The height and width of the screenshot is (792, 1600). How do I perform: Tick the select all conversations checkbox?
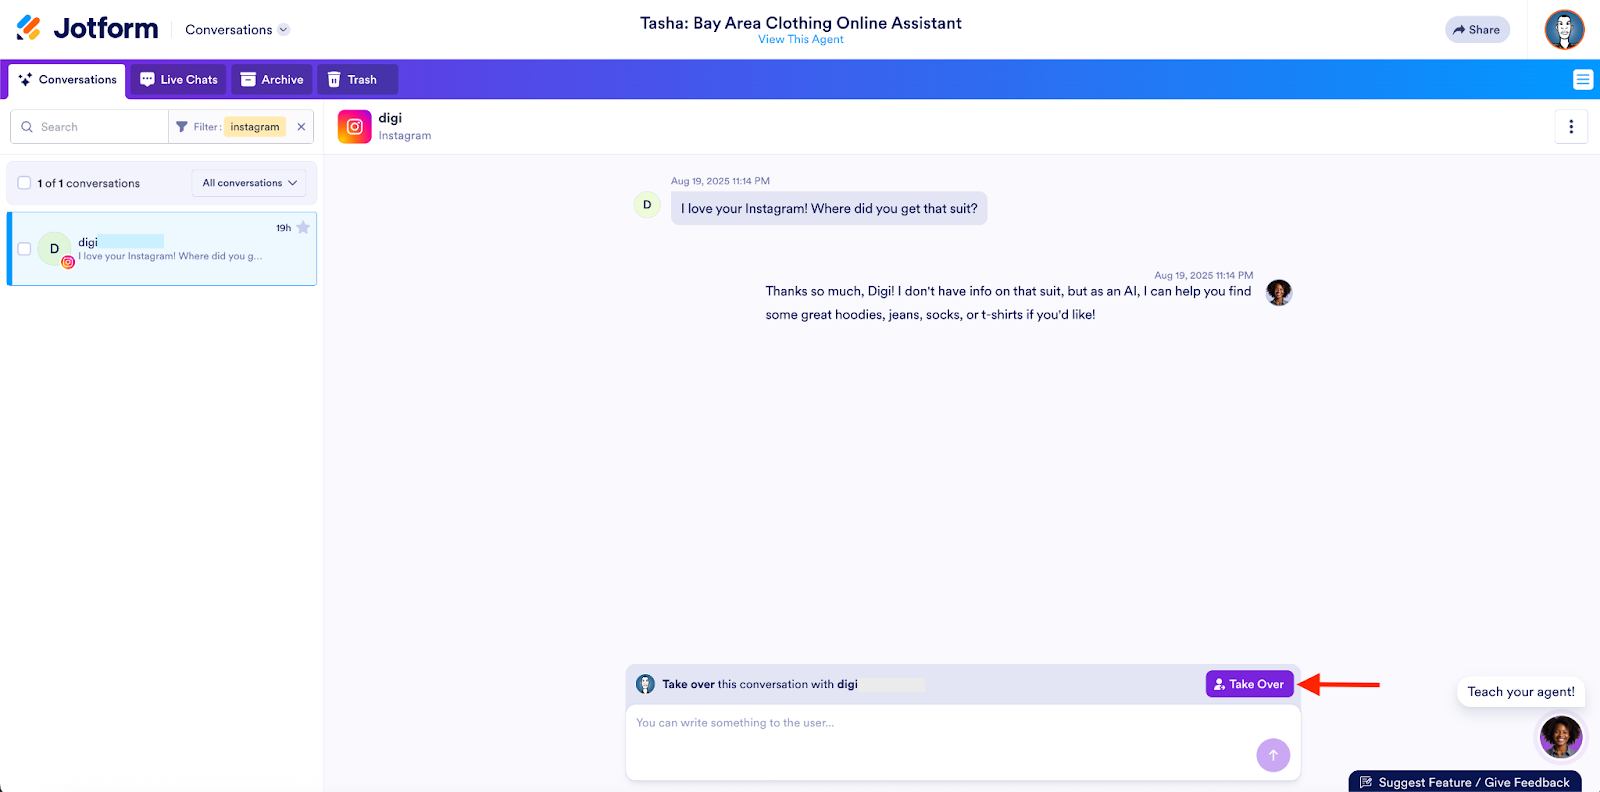click(x=24, y=183)
